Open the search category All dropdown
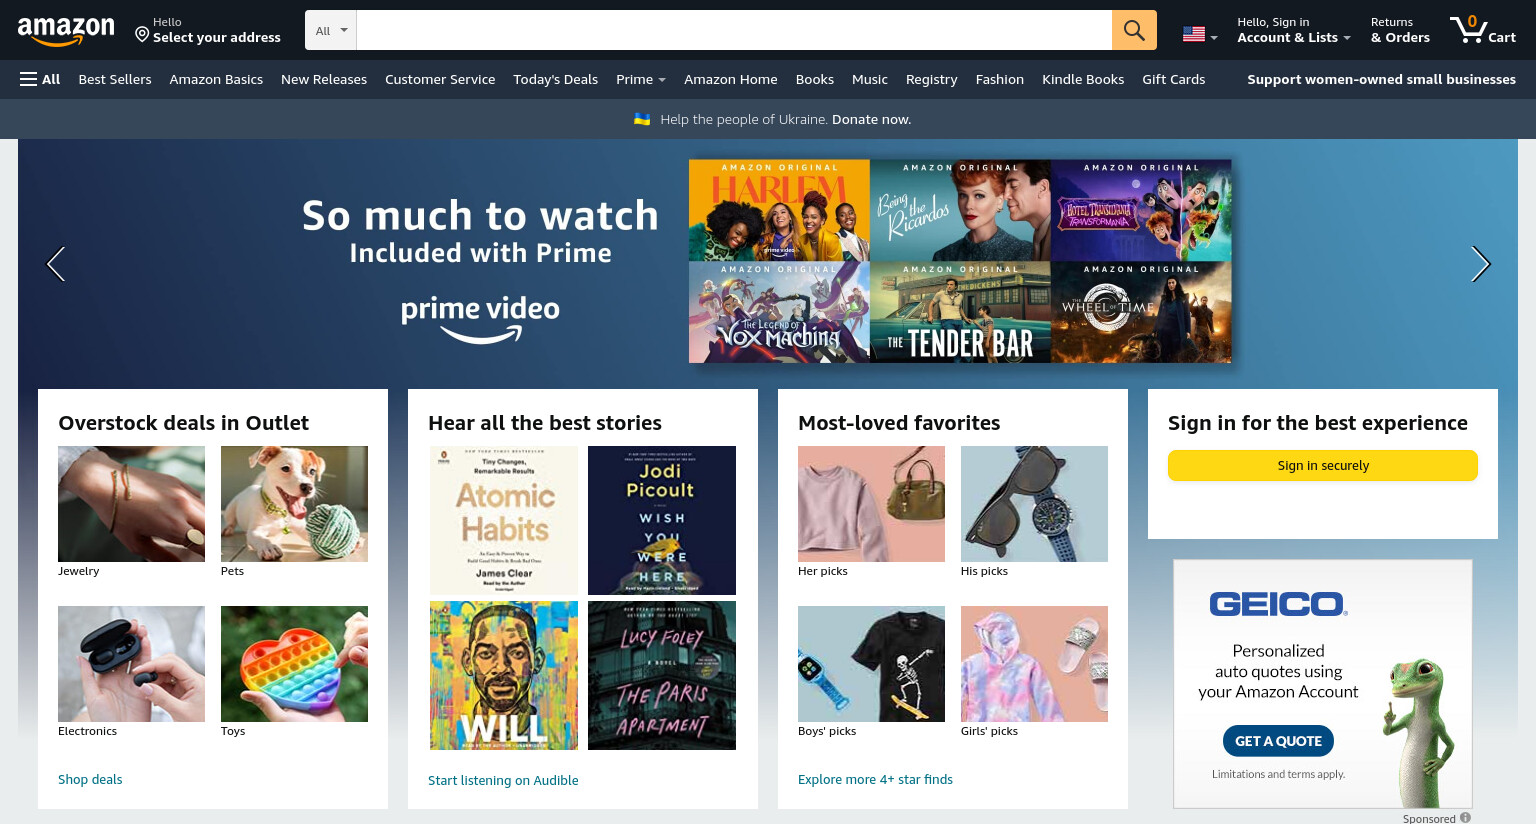This screenshot has height=824, width=1536. tap(331, 30)
